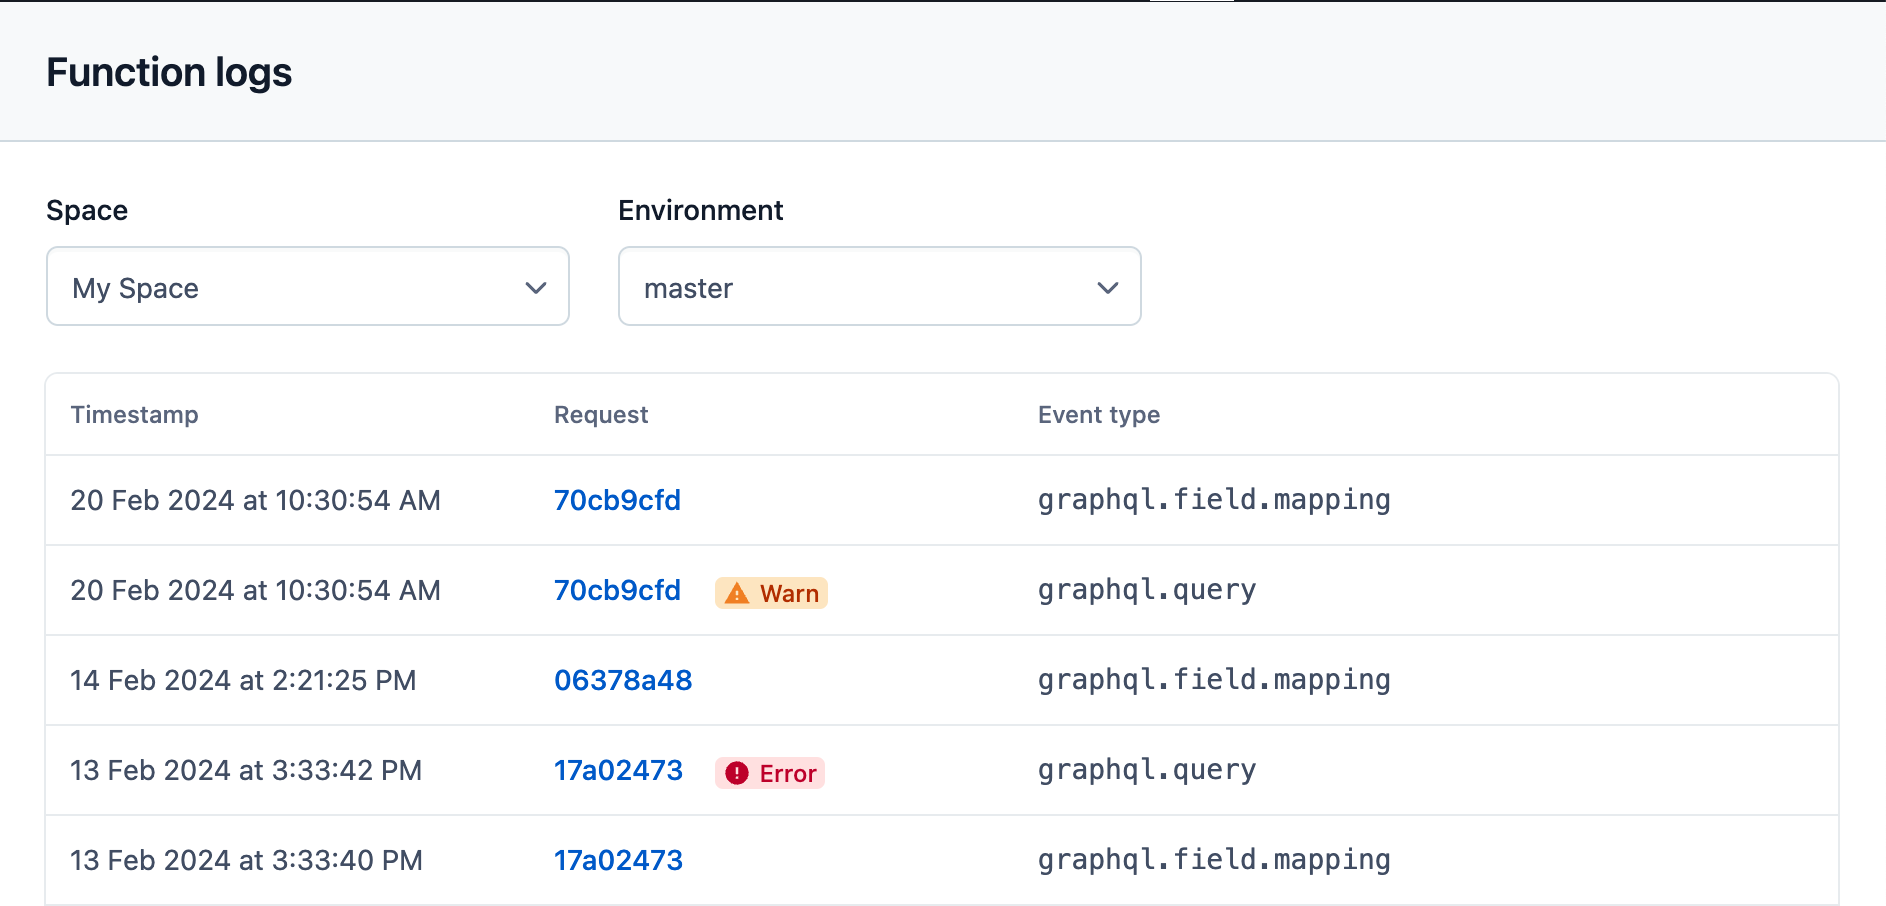Select the 13 Feb 2024 3:33:42 PM row
The height and width of the screenshot is (906, 1886).
coord(246,770)
